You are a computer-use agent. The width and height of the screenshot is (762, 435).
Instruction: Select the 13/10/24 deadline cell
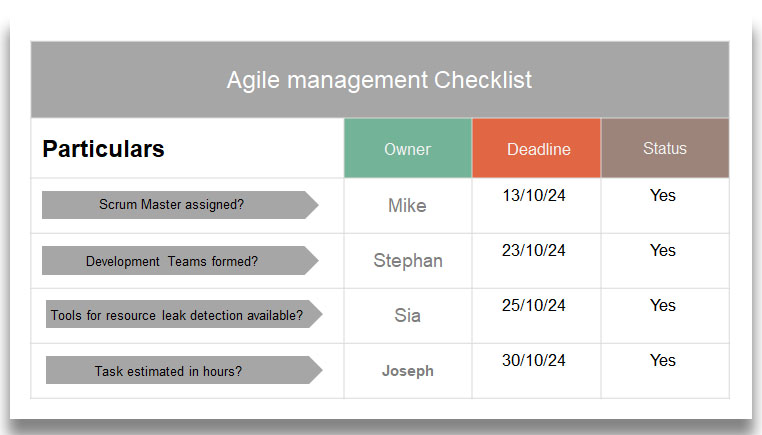click(x=534, y=196)
